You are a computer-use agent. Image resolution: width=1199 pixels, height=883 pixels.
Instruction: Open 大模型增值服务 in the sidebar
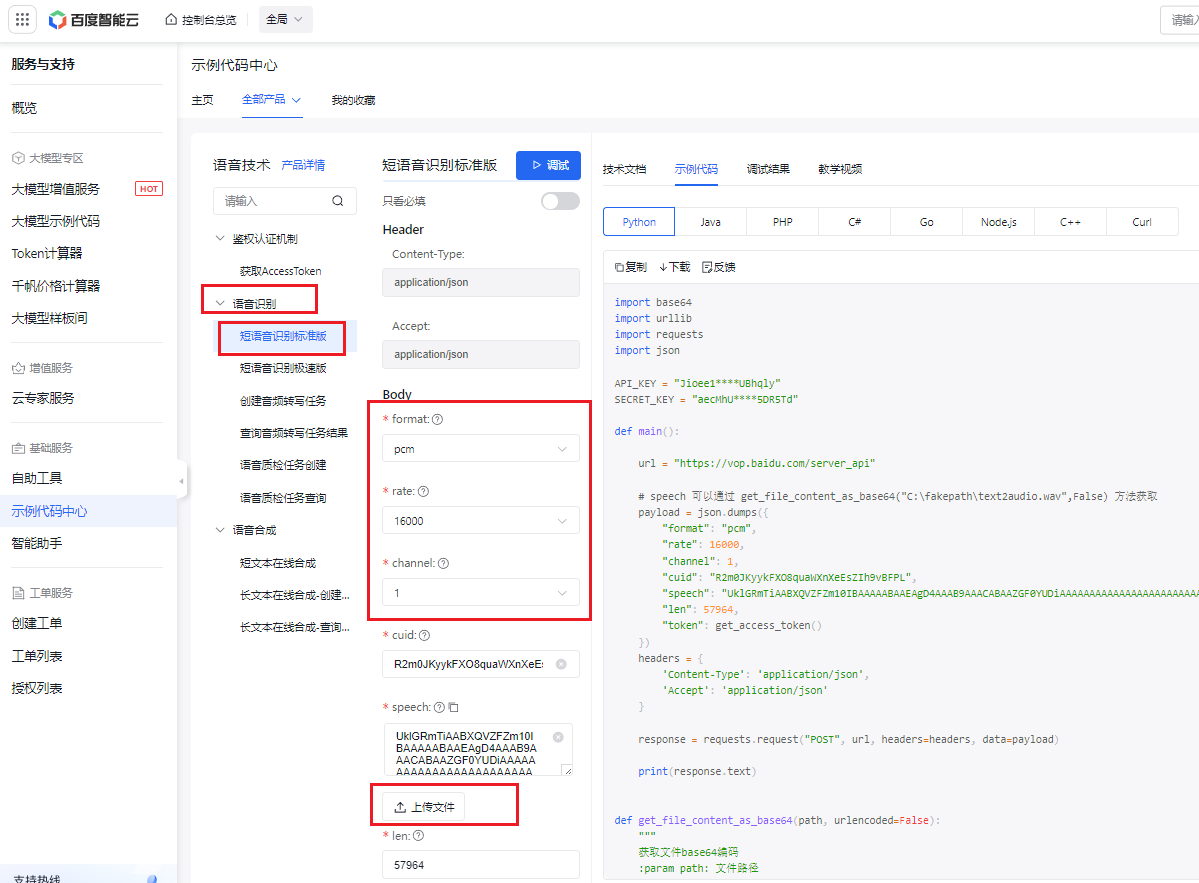point(55,189)
